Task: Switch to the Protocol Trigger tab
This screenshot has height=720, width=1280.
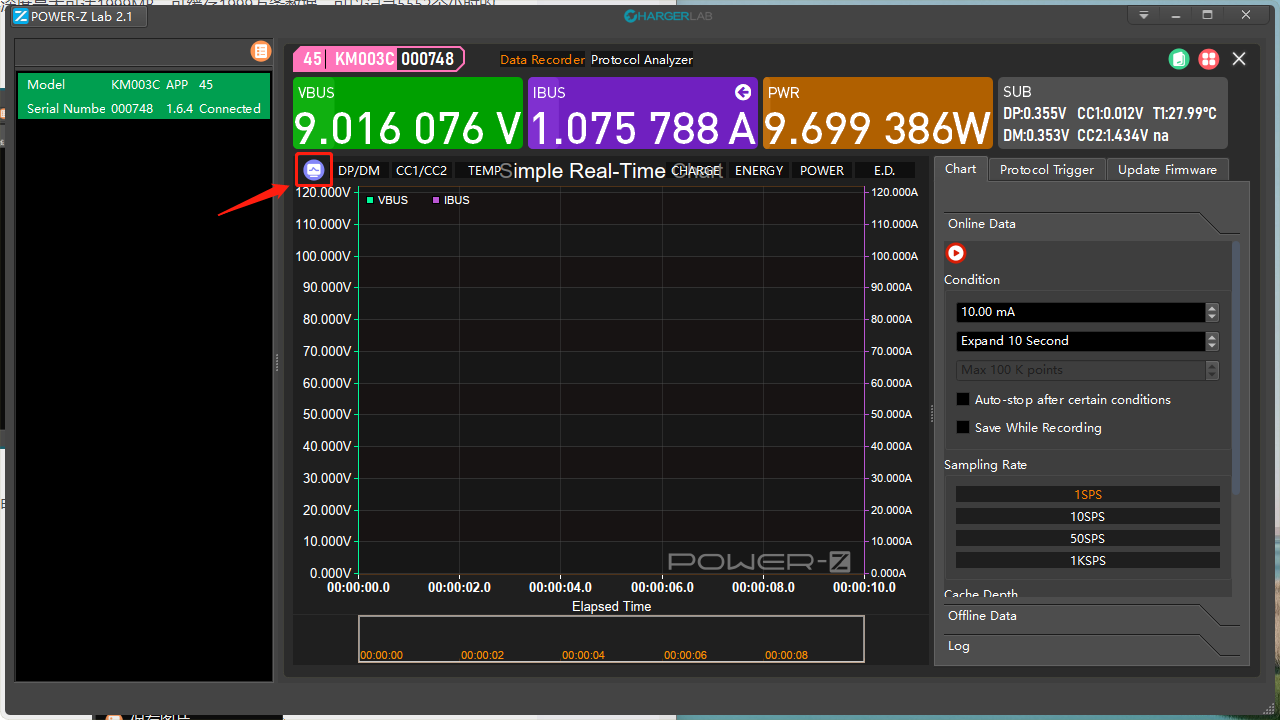Action: (x=1046, y=169)
